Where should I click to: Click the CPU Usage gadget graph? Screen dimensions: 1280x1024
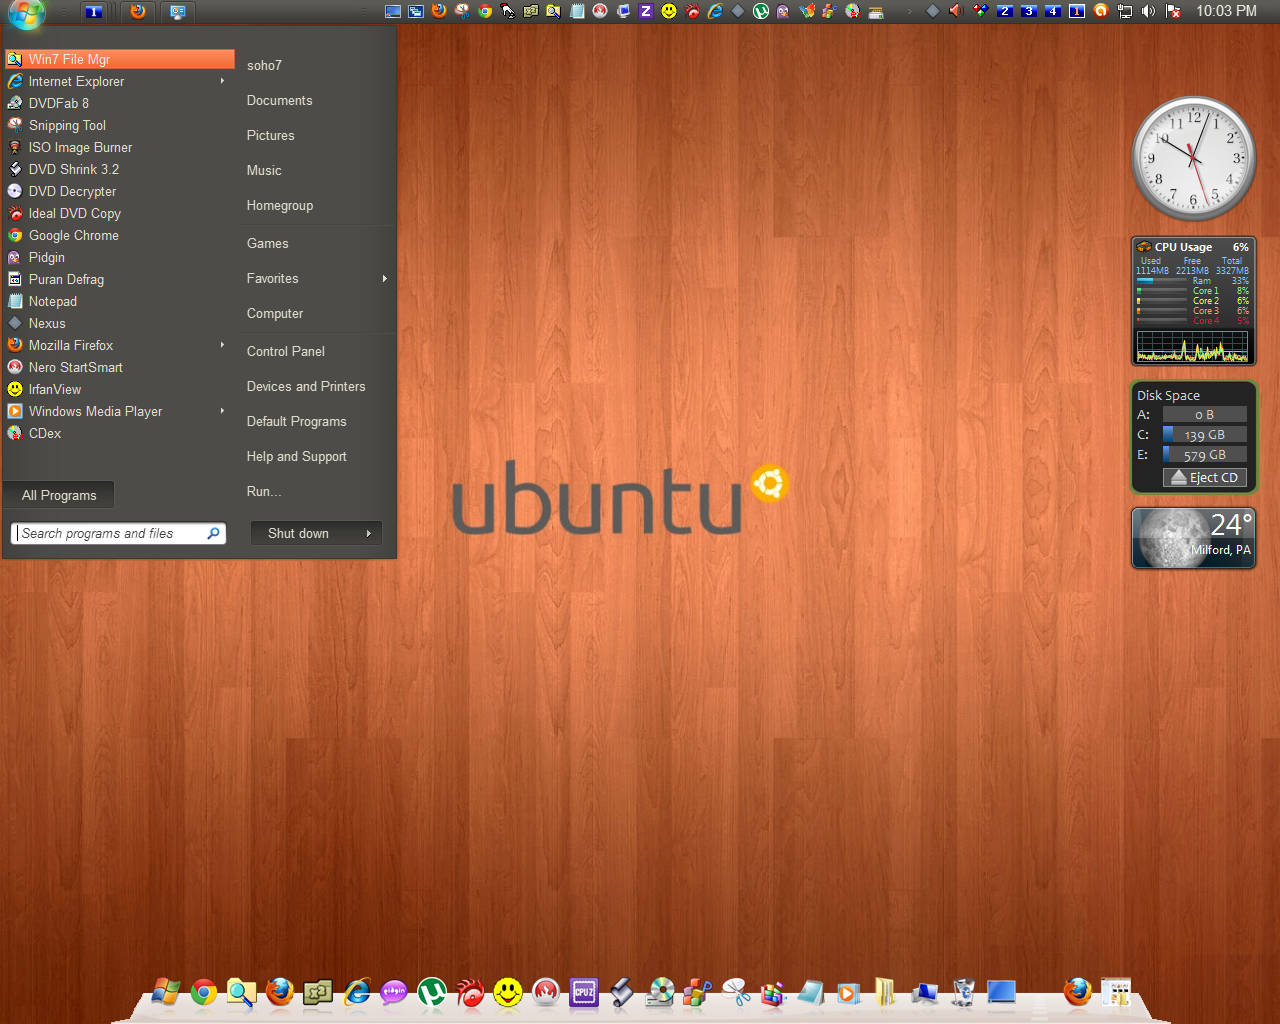pos(1193,346)
